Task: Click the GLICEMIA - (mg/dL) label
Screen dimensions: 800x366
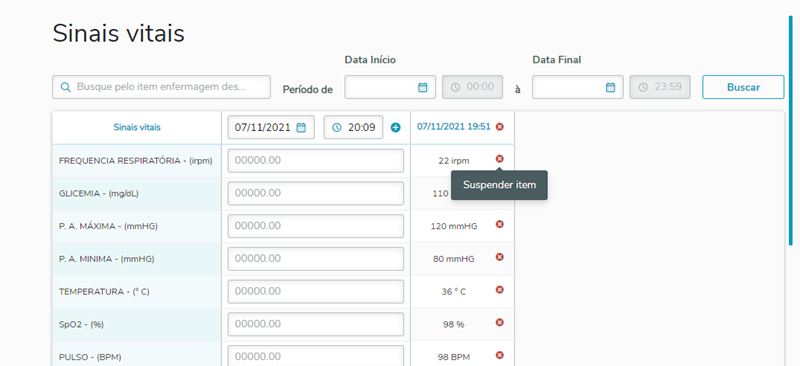Action: [x=98, y=193]
